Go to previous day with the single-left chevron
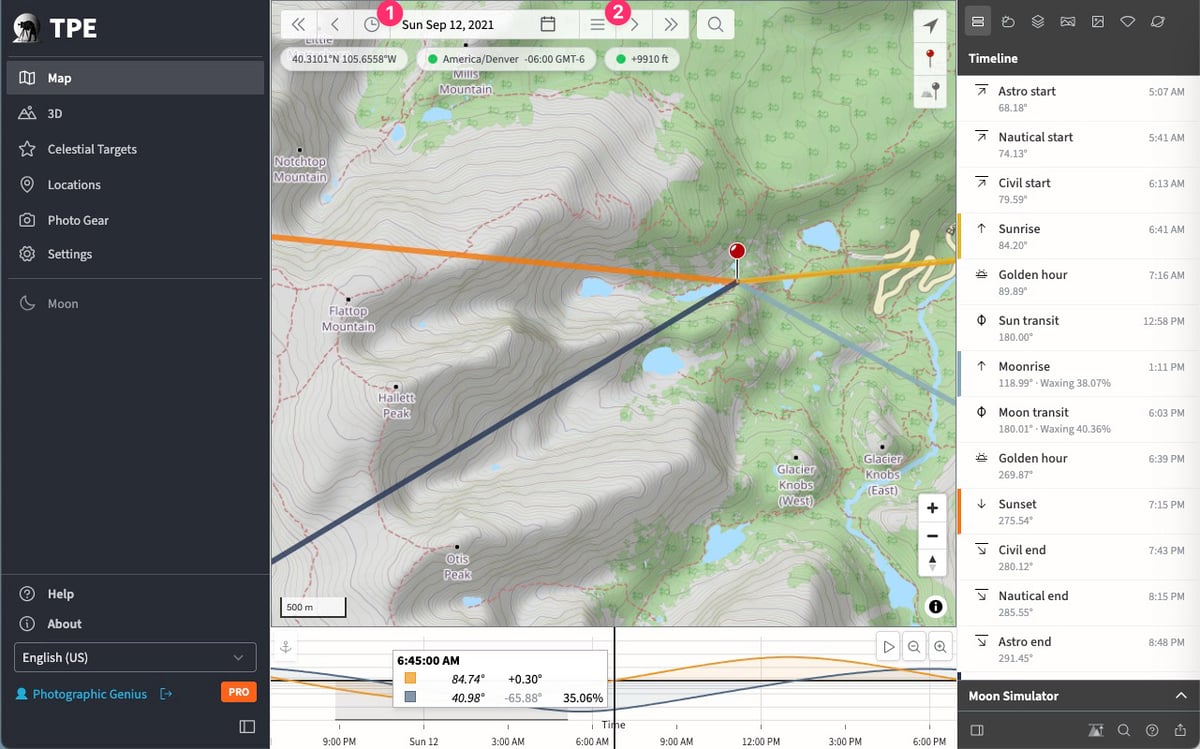Screen dimensions: 1200x749 (335, 24)
